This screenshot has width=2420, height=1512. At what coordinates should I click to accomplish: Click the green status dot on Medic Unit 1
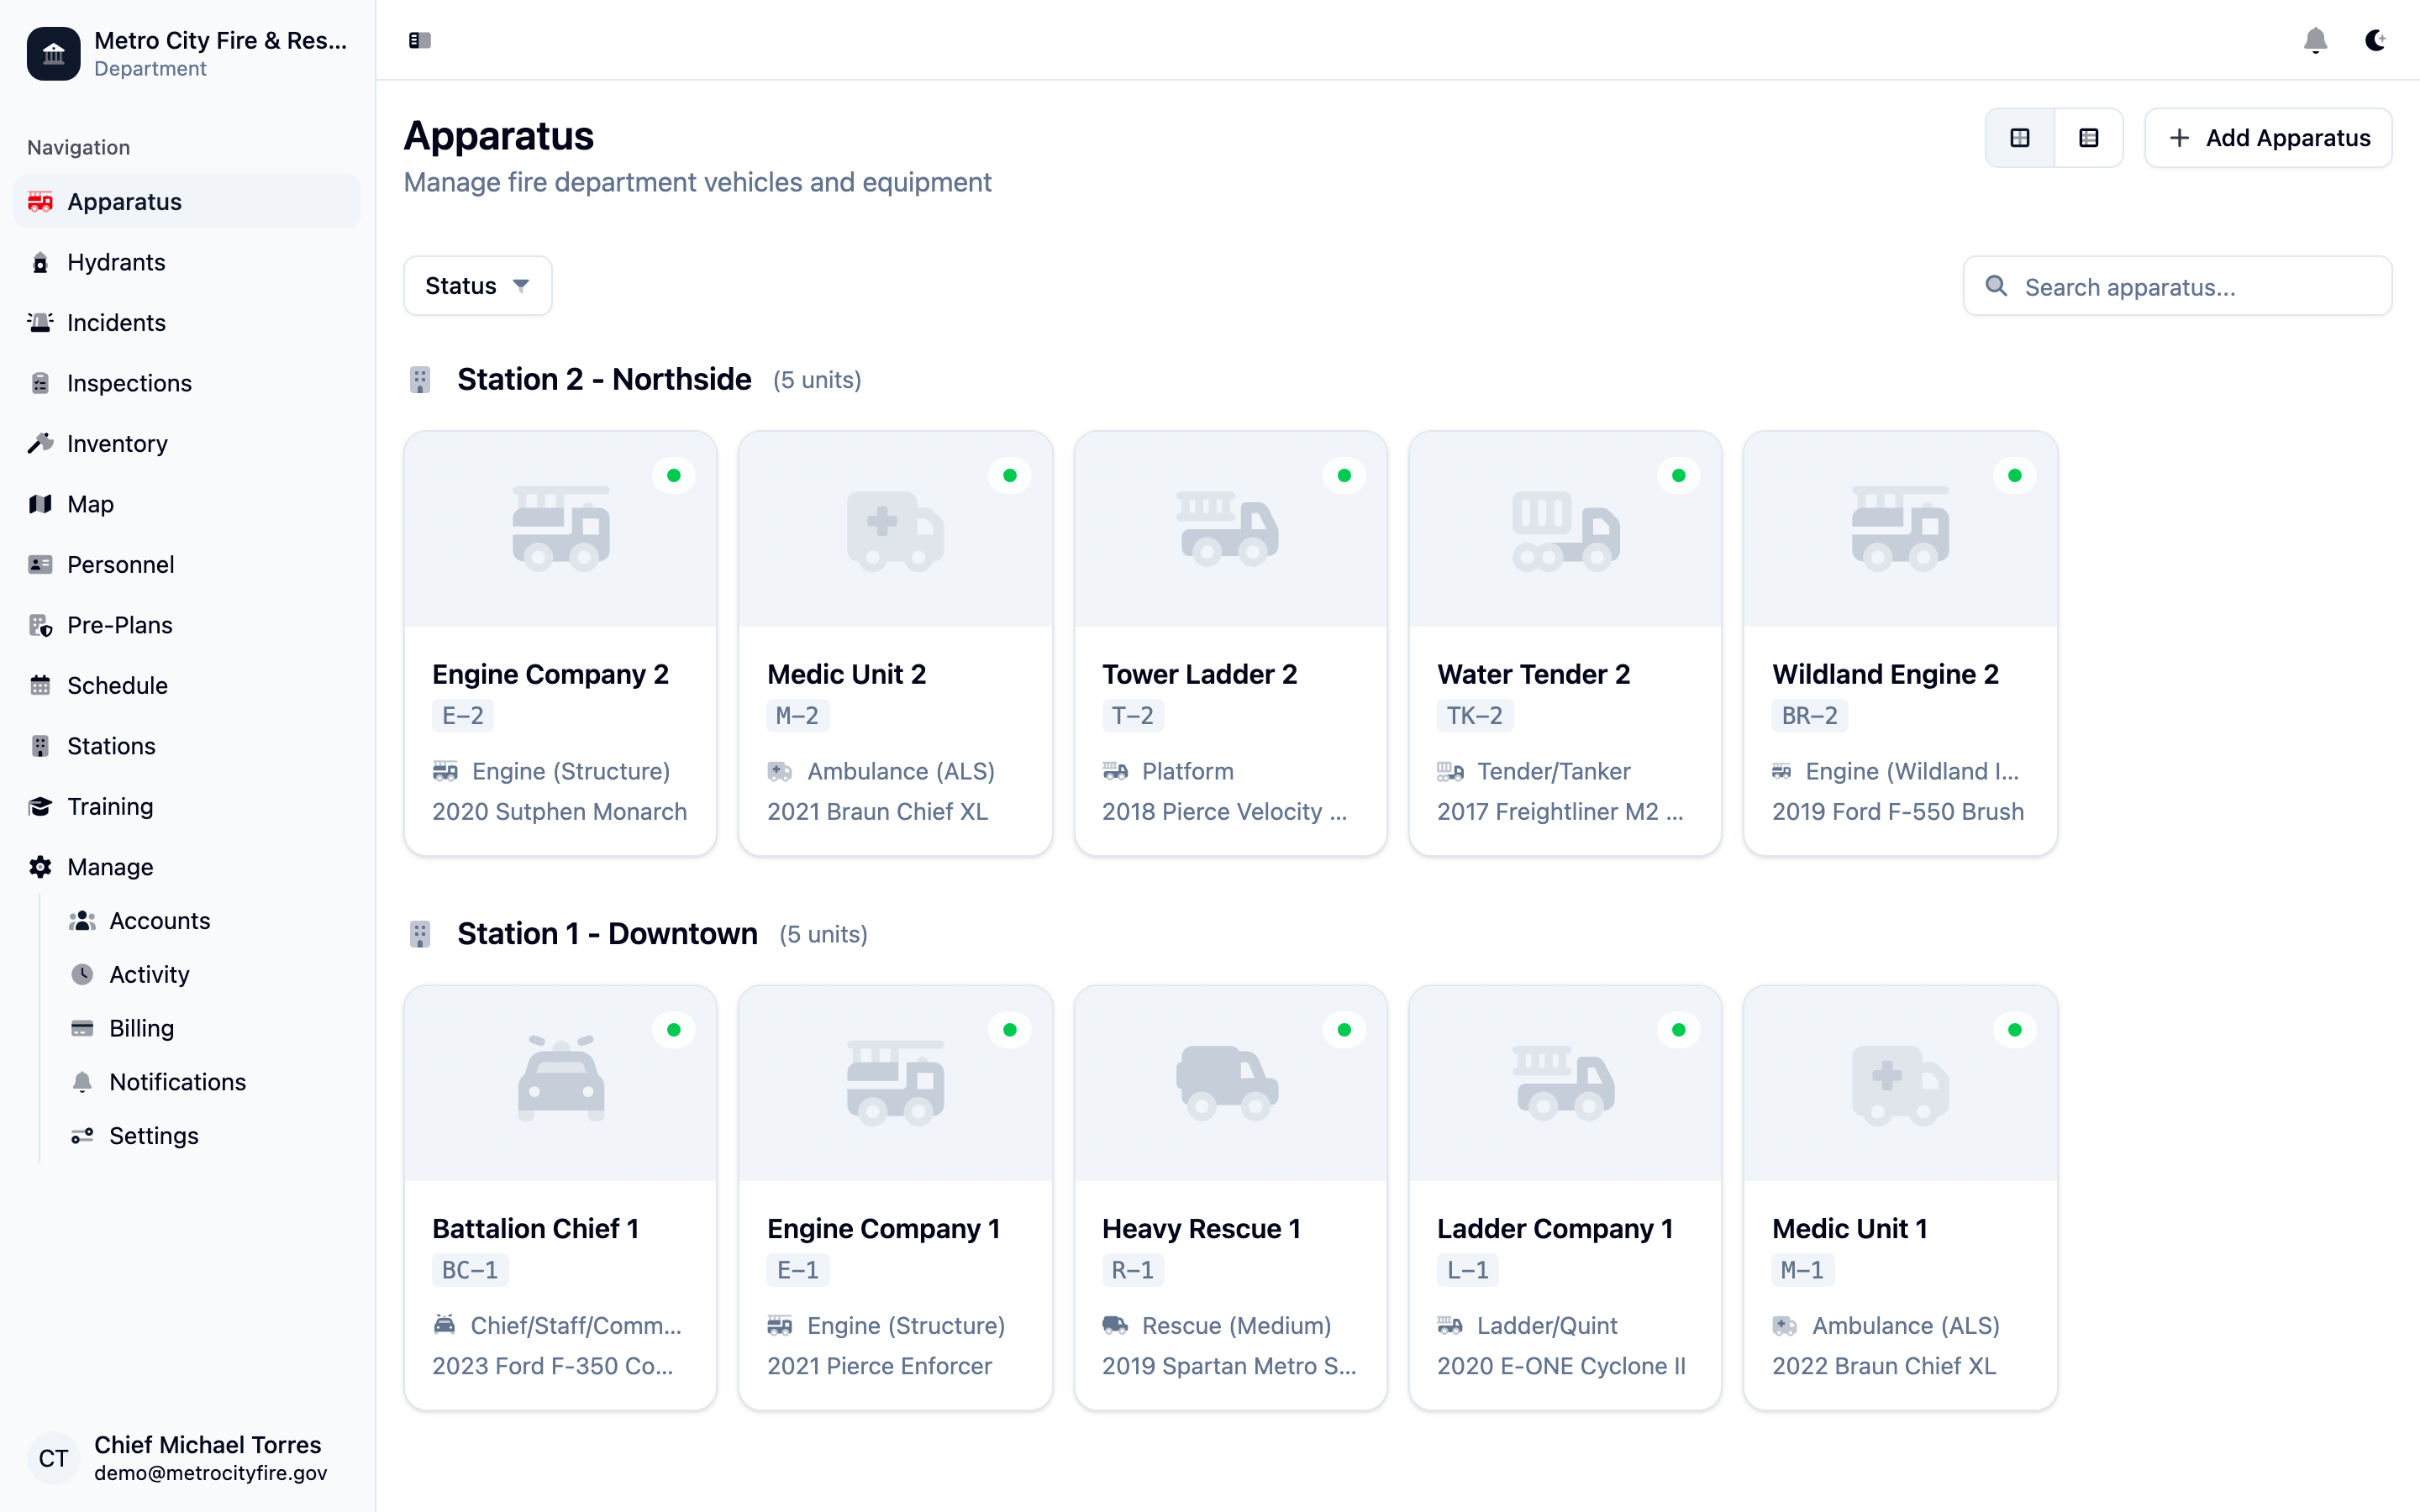2014,1029
